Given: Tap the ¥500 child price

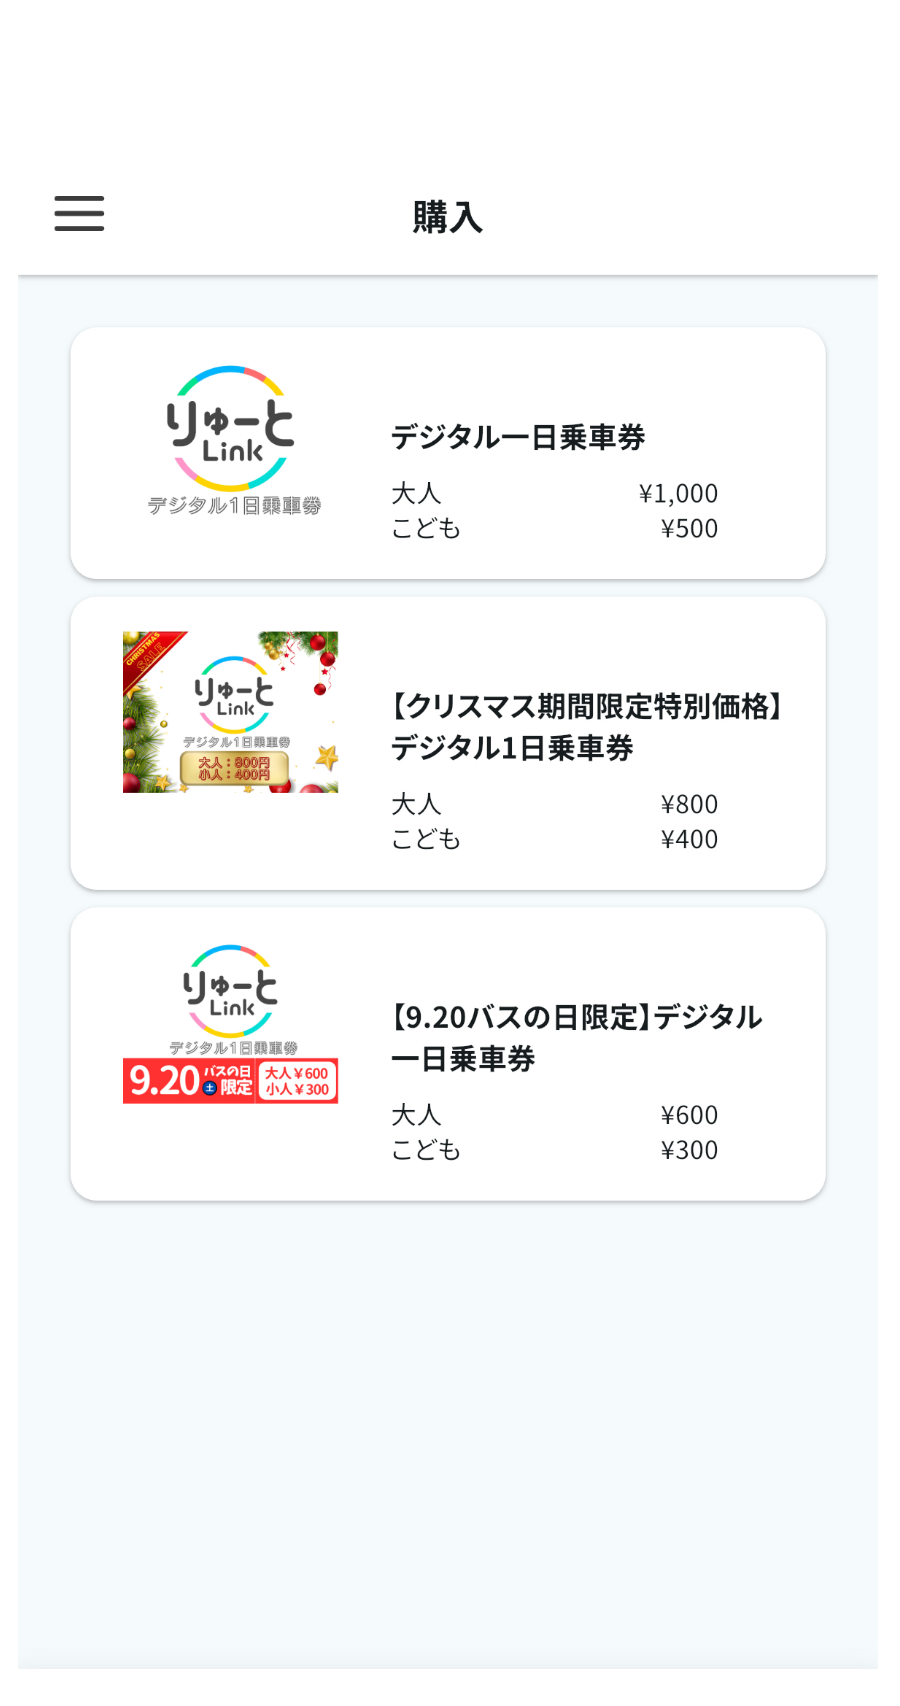Looking at the screenshot, I should (x=689, y=529).
